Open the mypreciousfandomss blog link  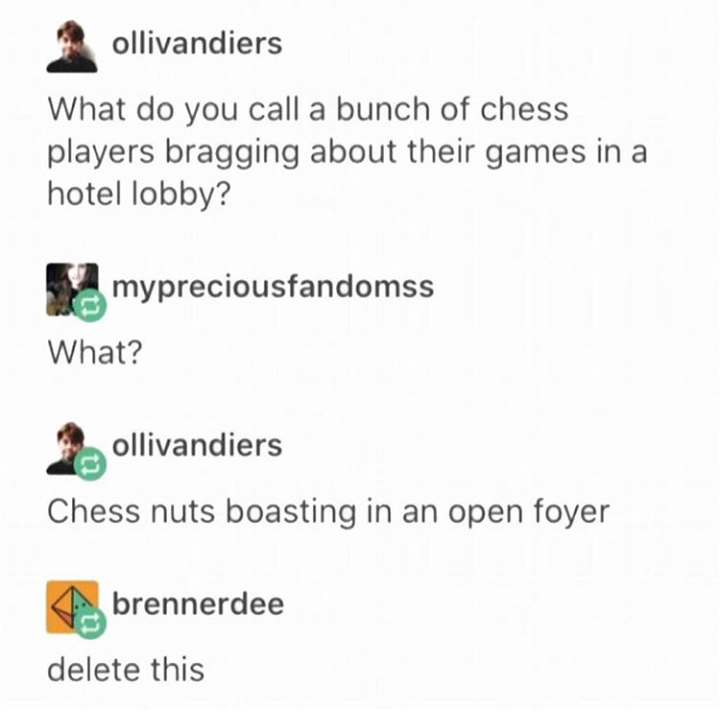pyautogui.click(x=273, y=287)
